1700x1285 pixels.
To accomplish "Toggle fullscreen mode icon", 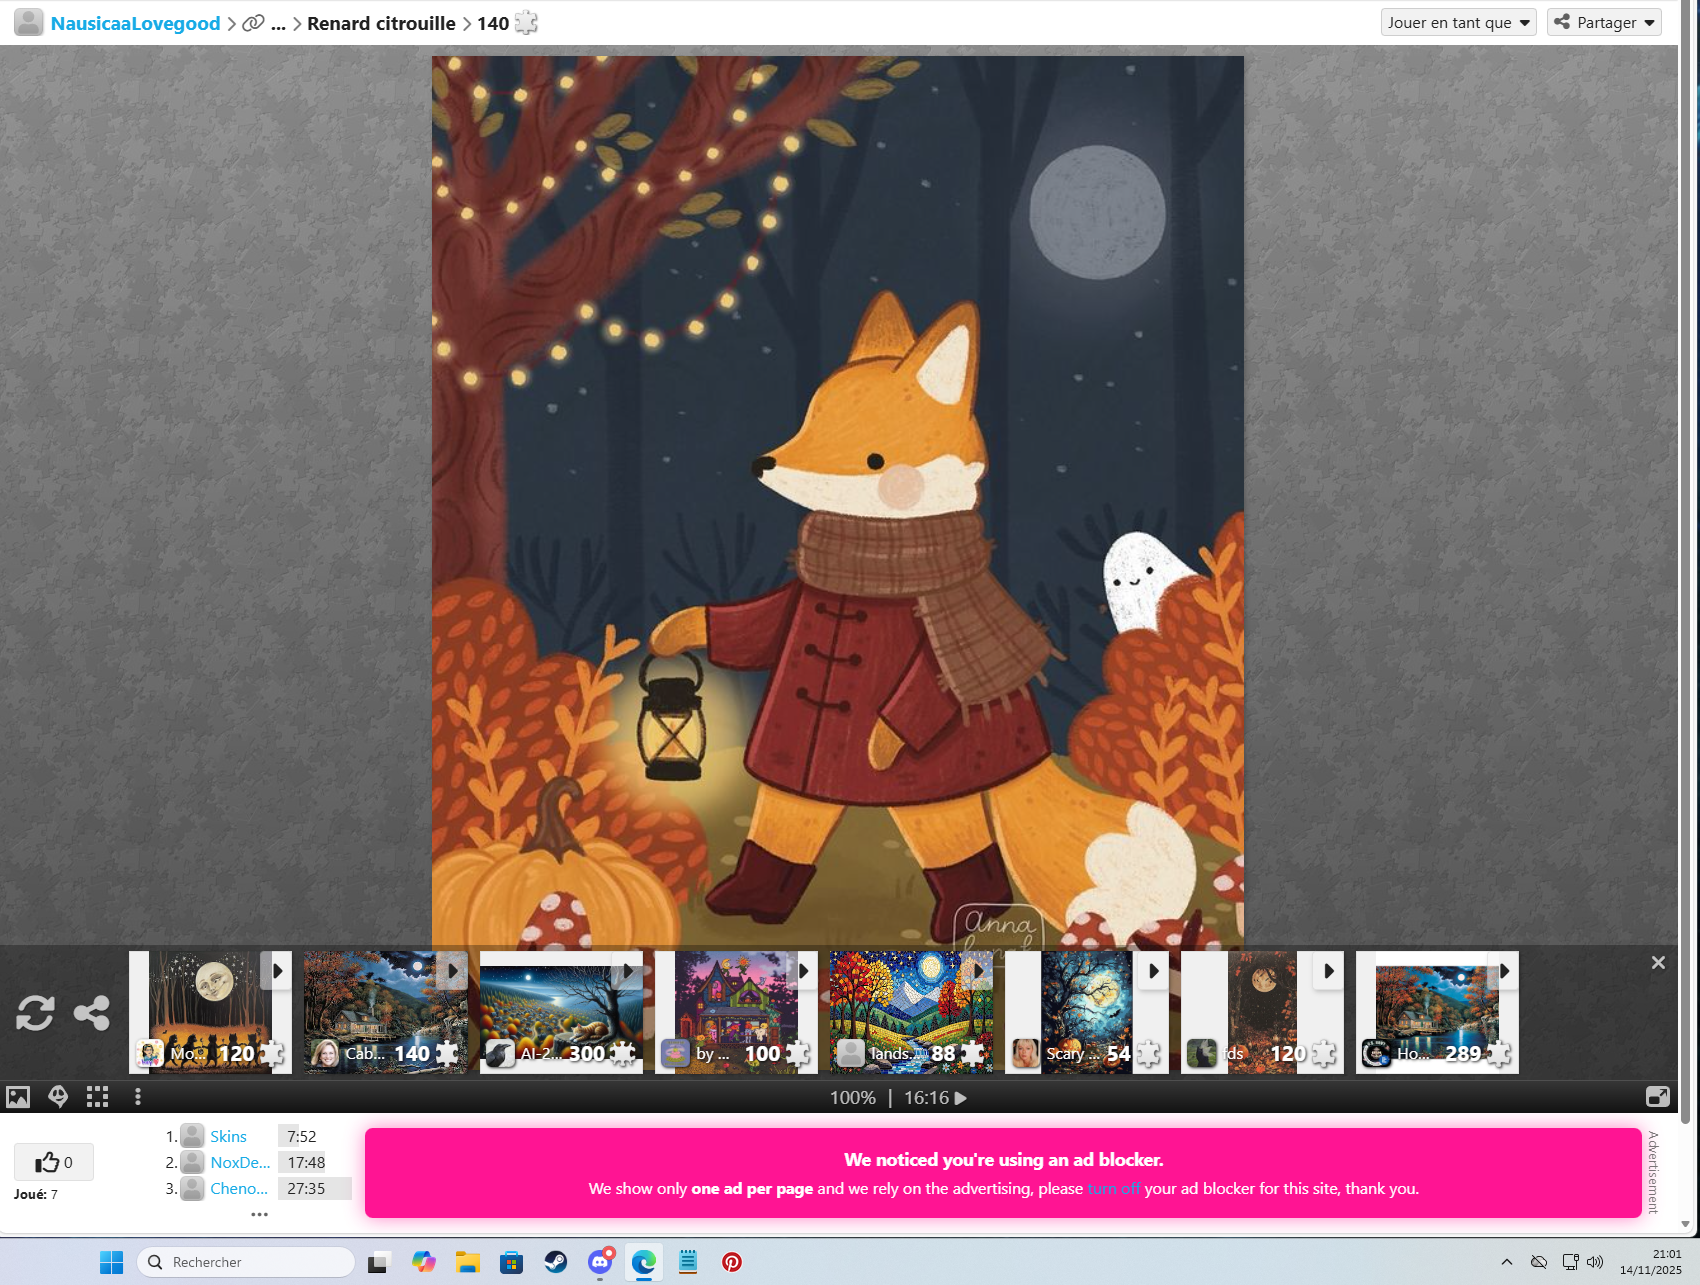I will click(x=1657, y=1097).
